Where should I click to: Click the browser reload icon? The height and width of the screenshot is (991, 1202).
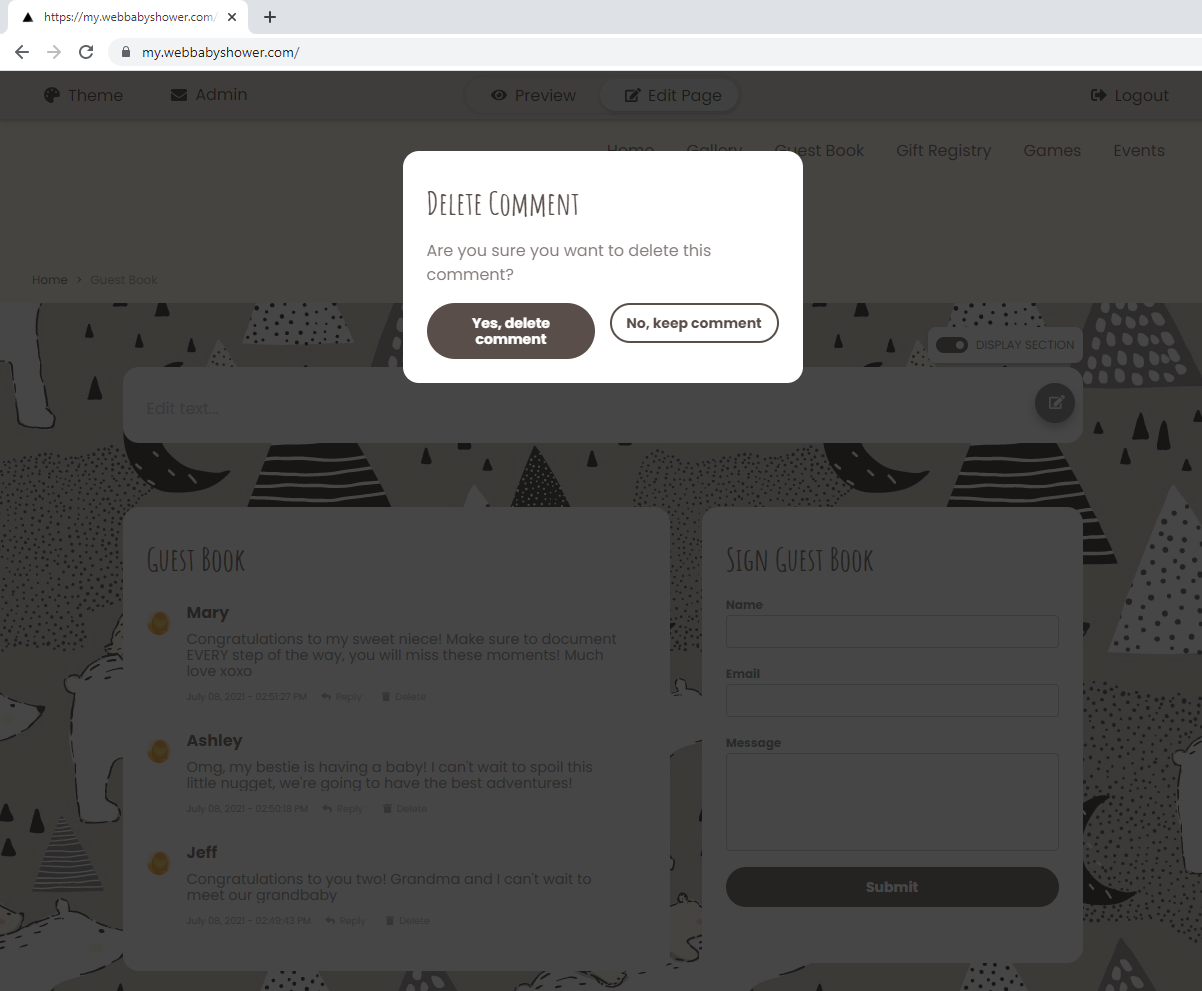86,52
